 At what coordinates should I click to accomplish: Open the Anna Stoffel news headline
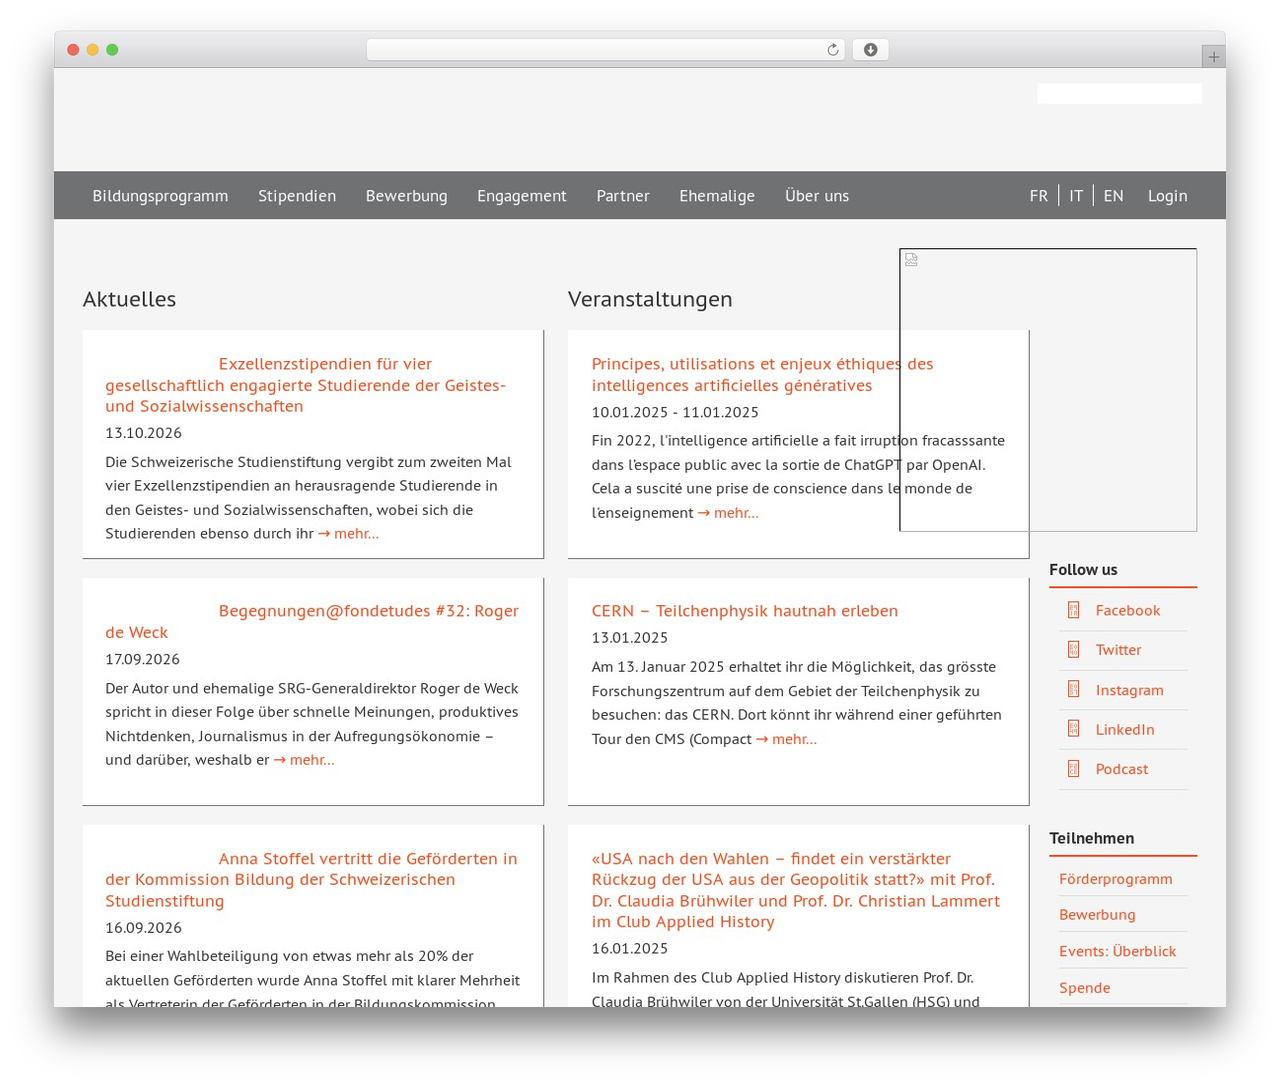click(312, 879)
